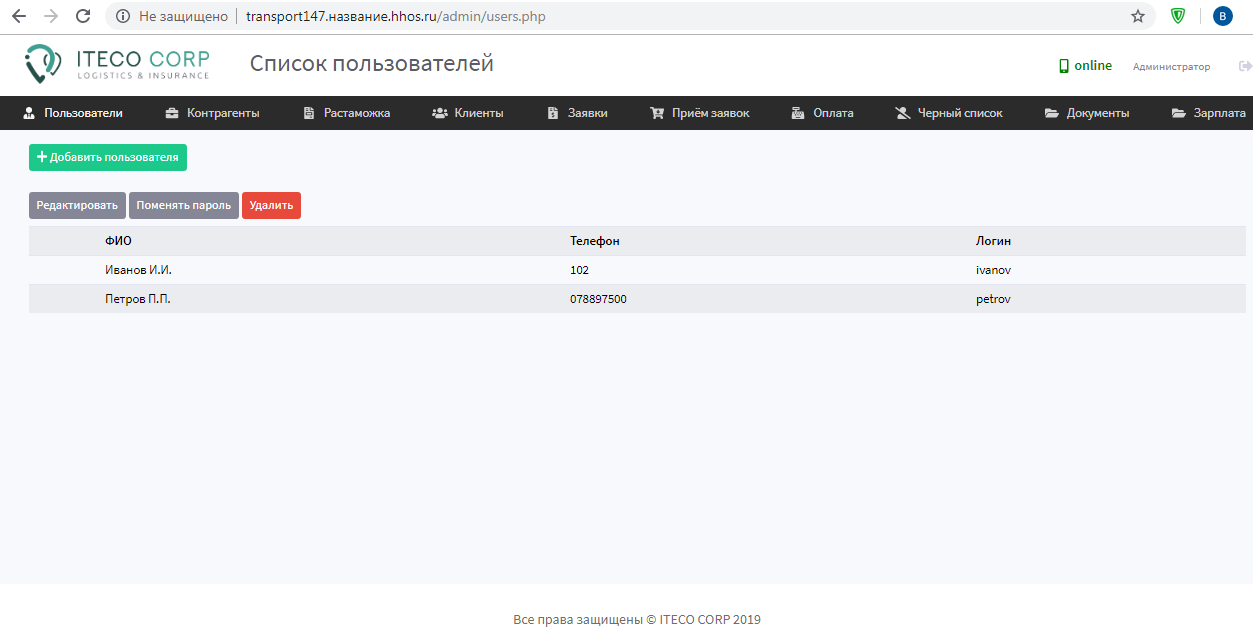Click the online status text
Screen dimensions: 1253x636
(1093, 66)
